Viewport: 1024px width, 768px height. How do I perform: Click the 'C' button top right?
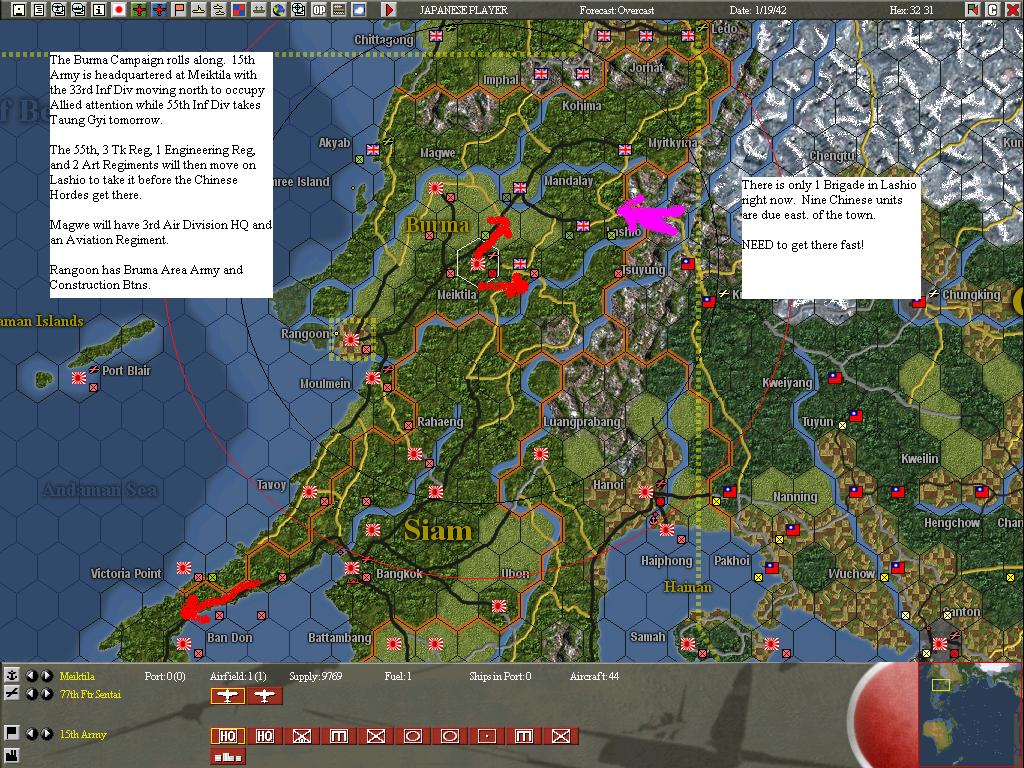pos(992,10)
